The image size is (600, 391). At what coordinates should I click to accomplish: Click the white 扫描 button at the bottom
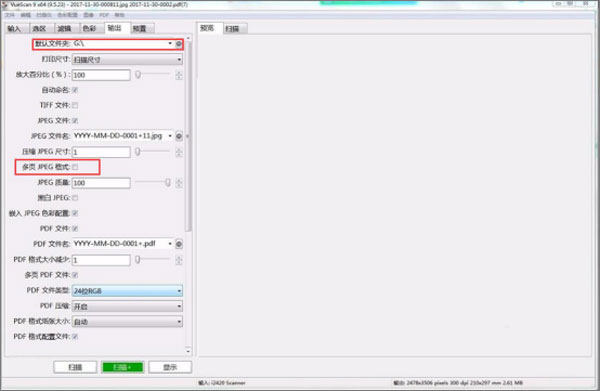[x=75, y=367]
